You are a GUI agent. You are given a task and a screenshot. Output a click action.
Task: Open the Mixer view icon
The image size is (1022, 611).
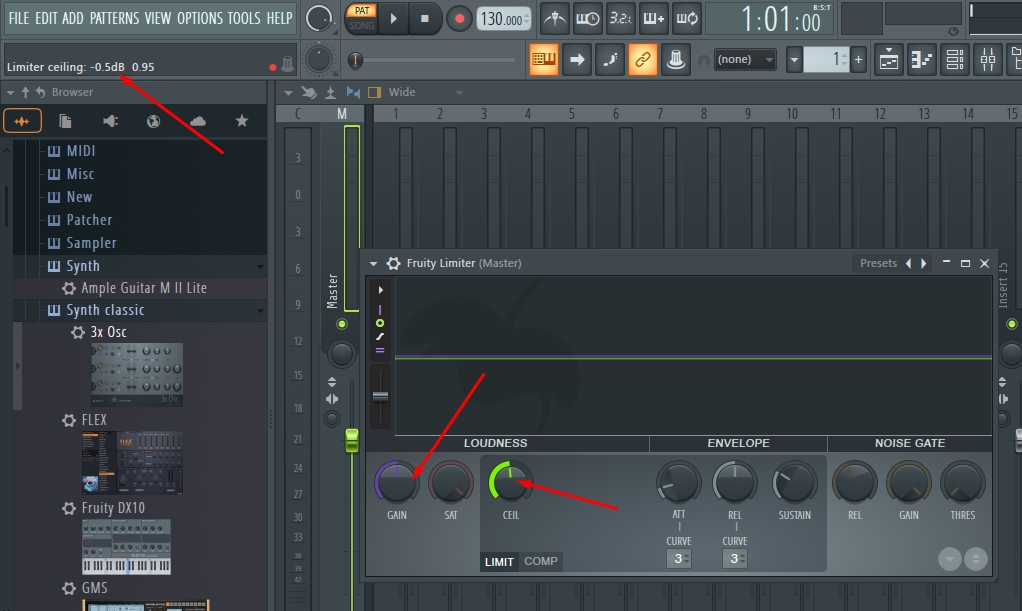(x=988, y=60)
